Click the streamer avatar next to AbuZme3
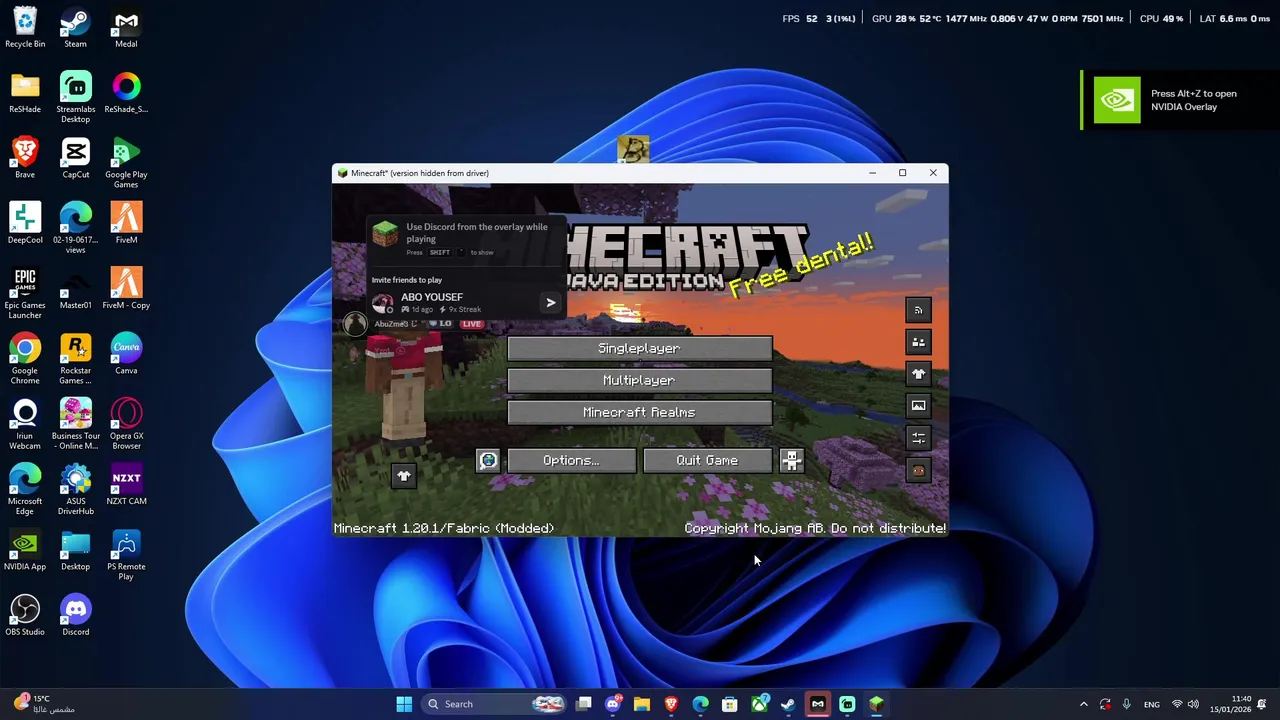 354,323
